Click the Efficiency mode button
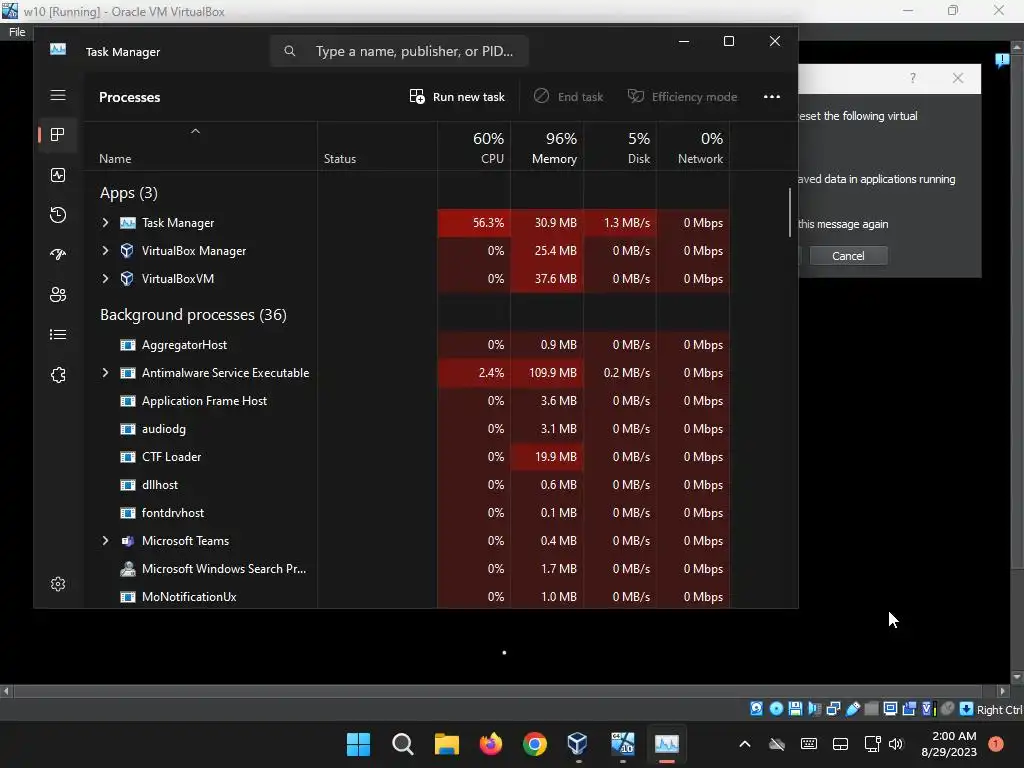 (682, 97)
